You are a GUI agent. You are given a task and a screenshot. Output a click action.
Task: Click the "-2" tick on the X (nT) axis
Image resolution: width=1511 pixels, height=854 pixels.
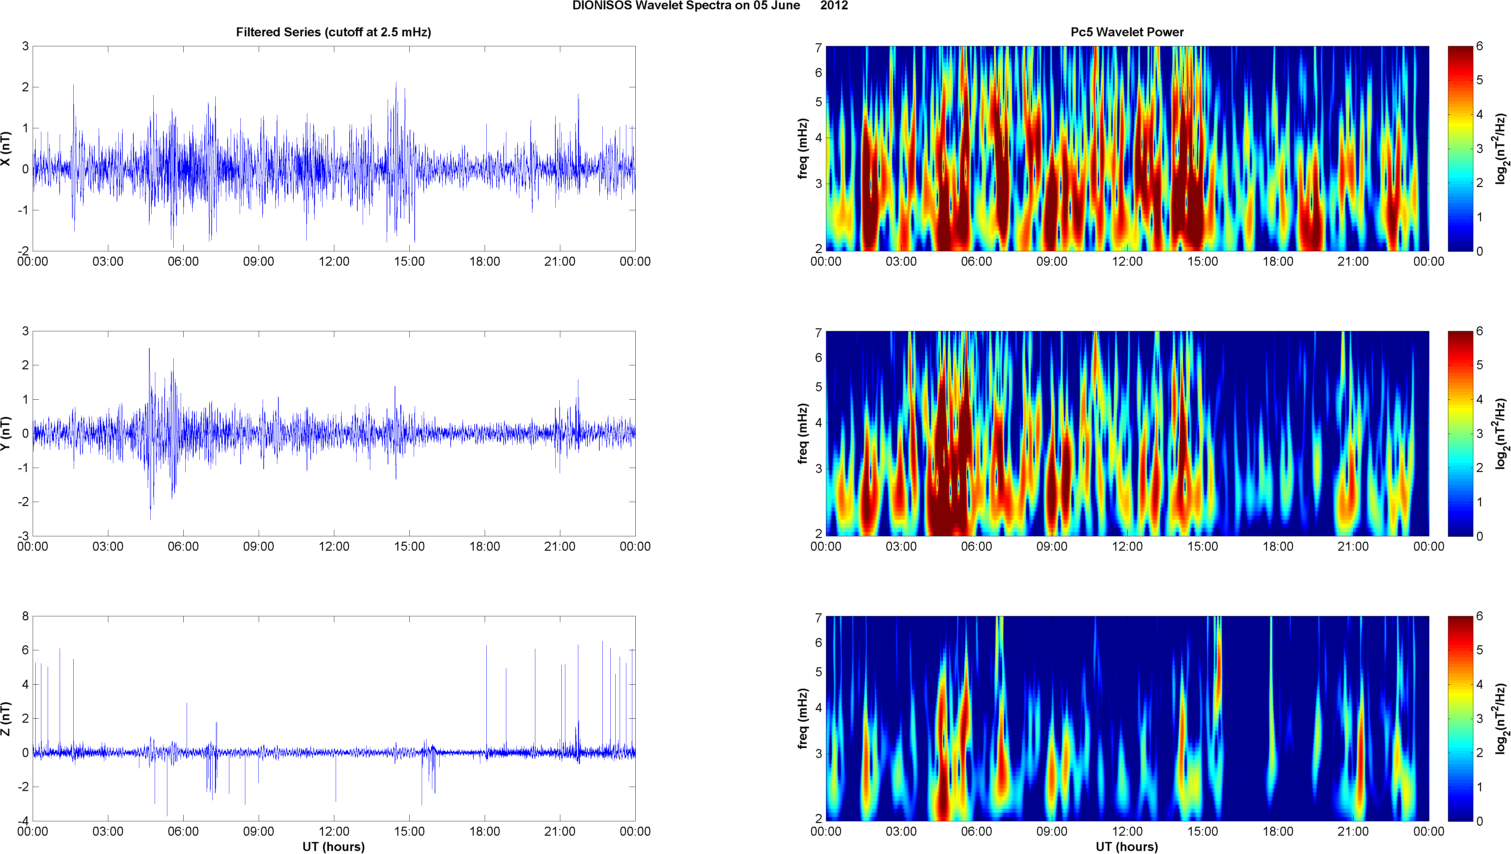22,251
